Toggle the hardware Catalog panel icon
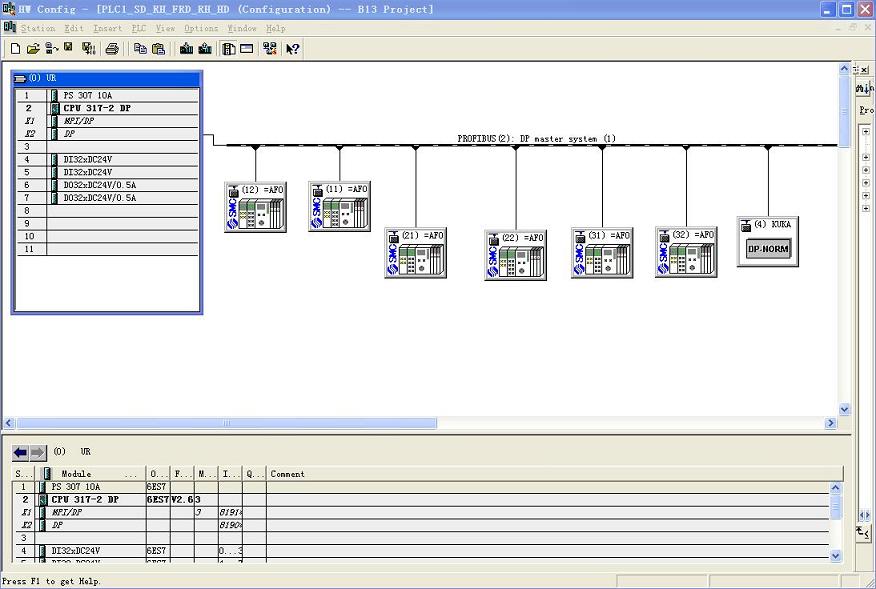This screenshot has height=589, width=876. 229,48
